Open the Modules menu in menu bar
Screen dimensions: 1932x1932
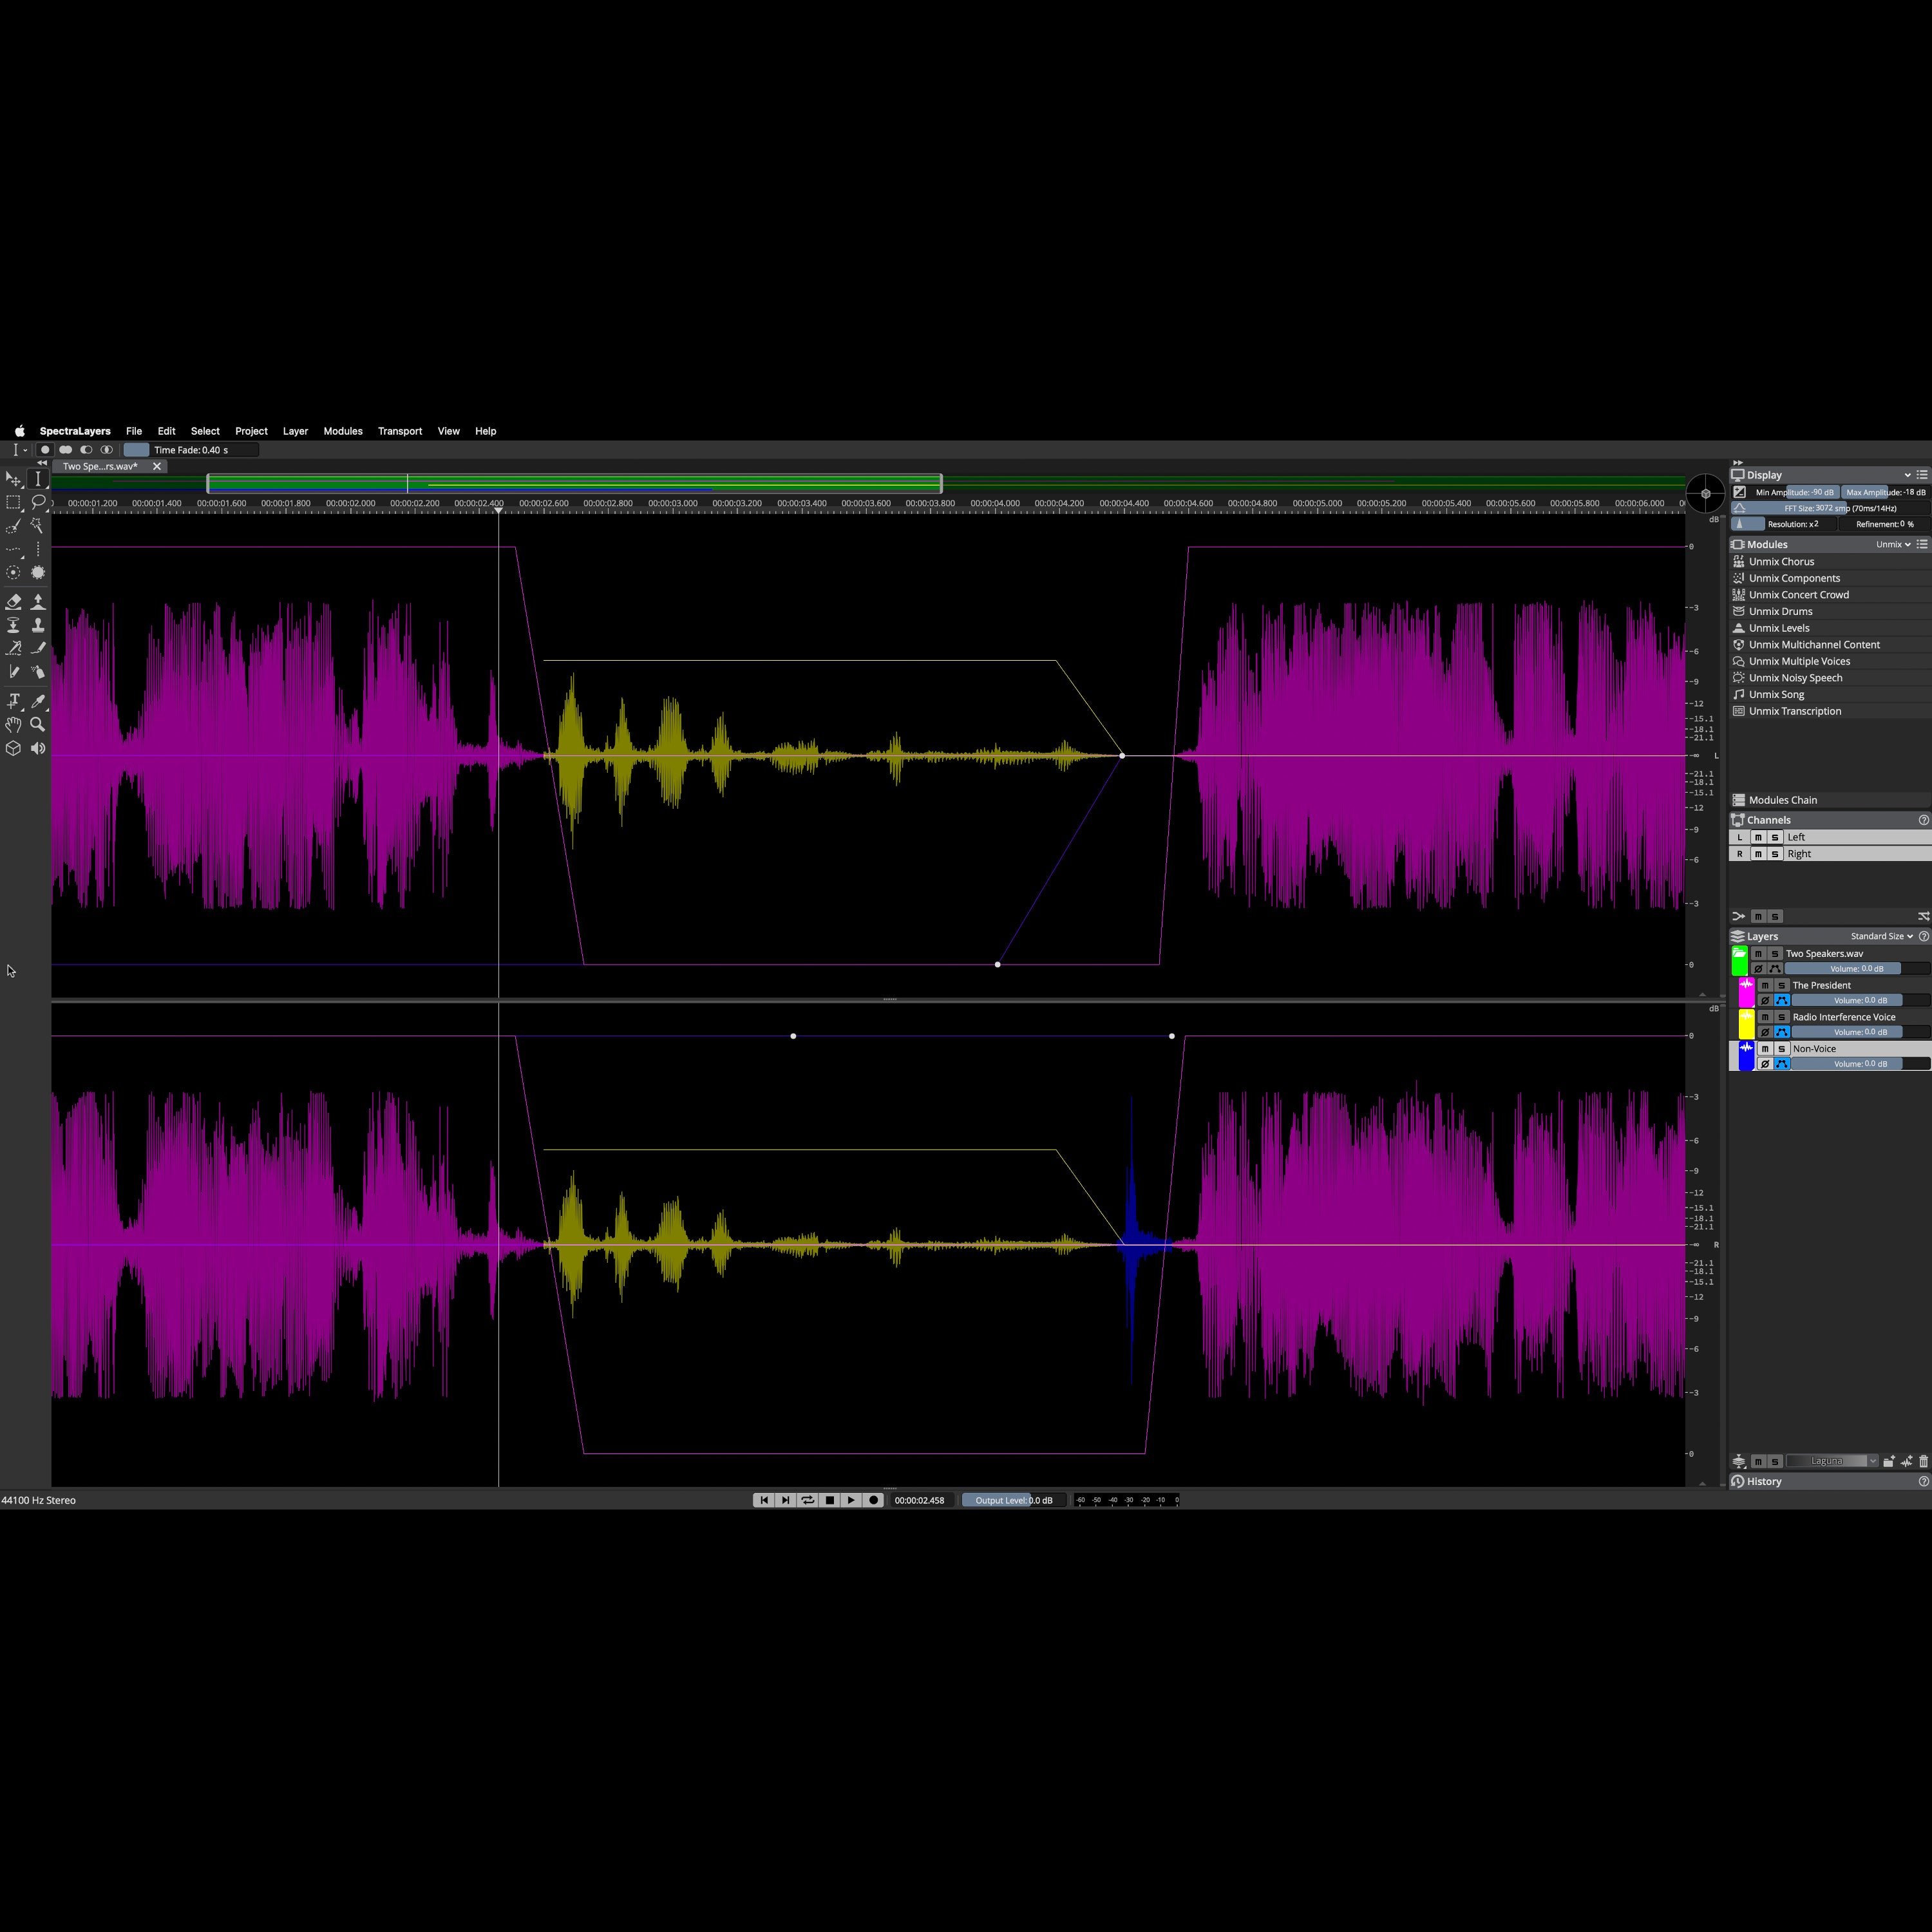(343, 431)
